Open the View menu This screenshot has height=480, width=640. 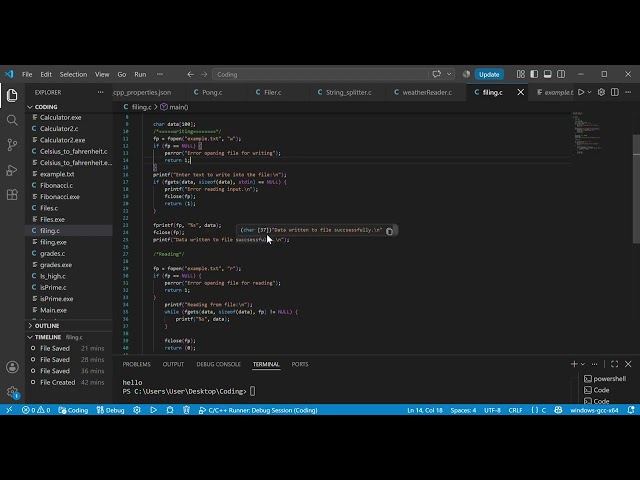coord(102,74)
